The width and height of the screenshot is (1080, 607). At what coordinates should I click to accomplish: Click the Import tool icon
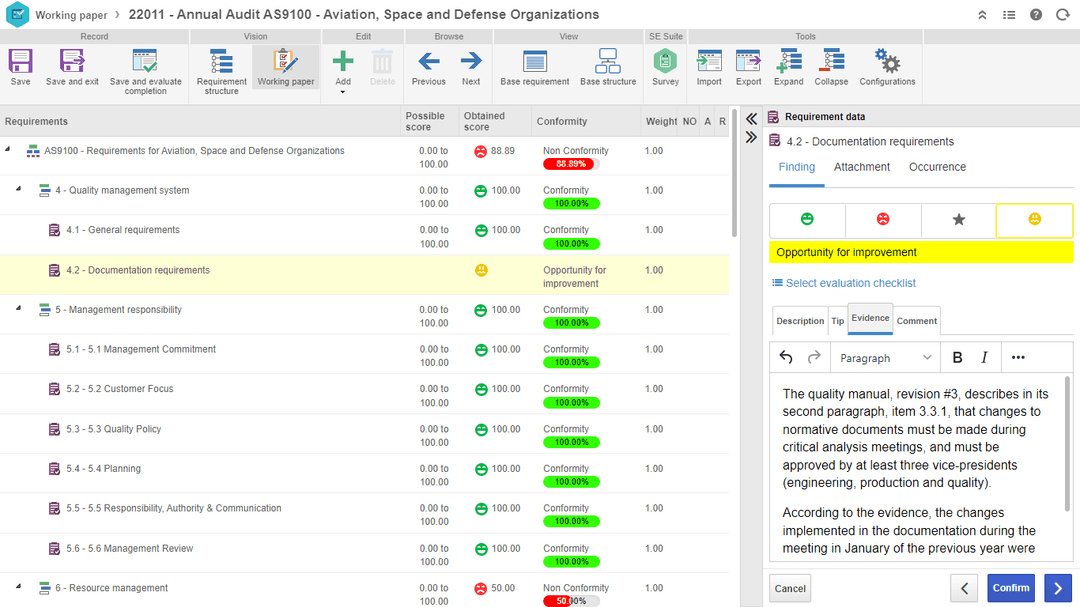click(x=709, y=61)
